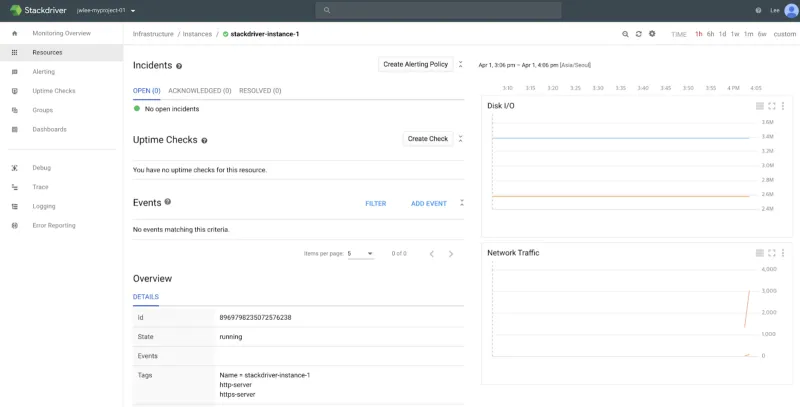Open the jwlee-myproject-01 project dropdown

point(106,10)
